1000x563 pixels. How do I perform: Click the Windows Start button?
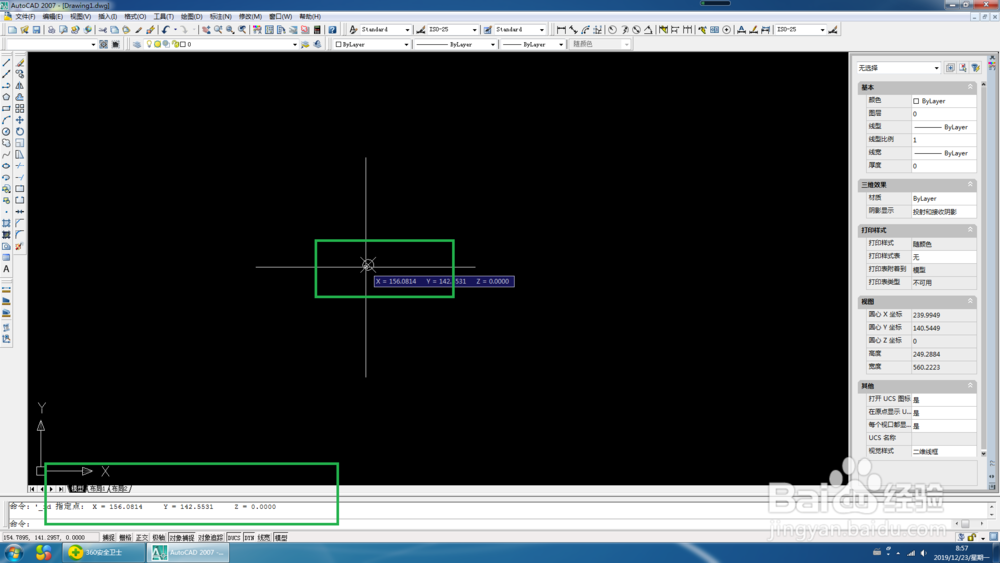(x=13, y=552)
